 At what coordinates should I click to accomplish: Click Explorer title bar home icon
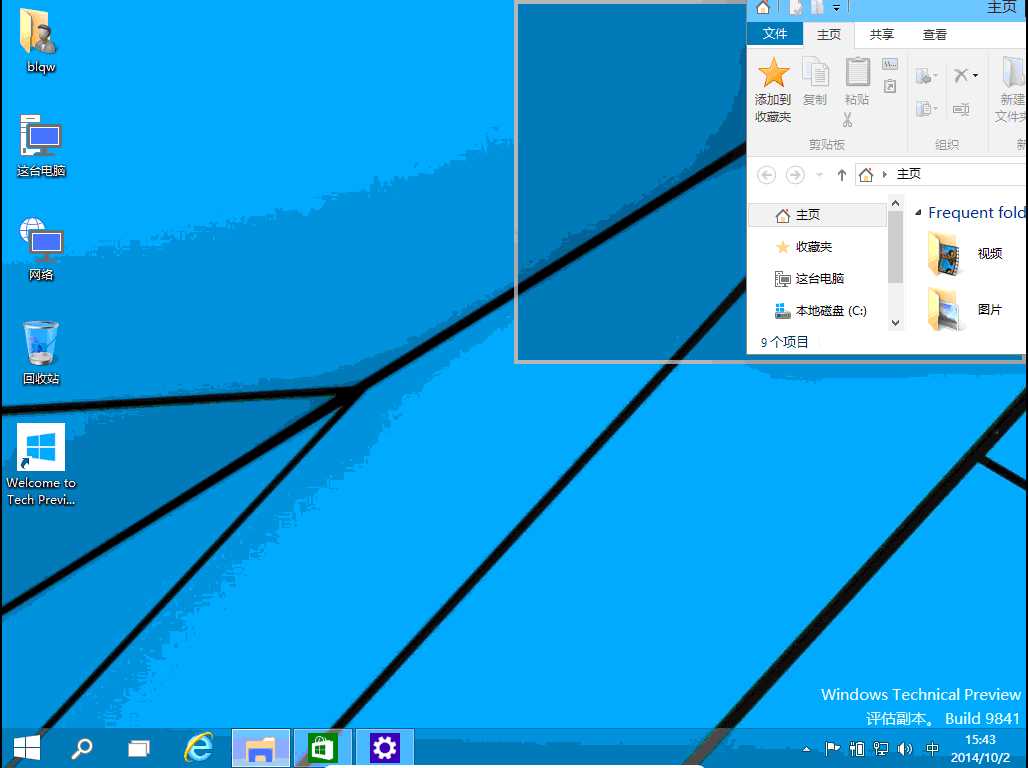(762, 7)
